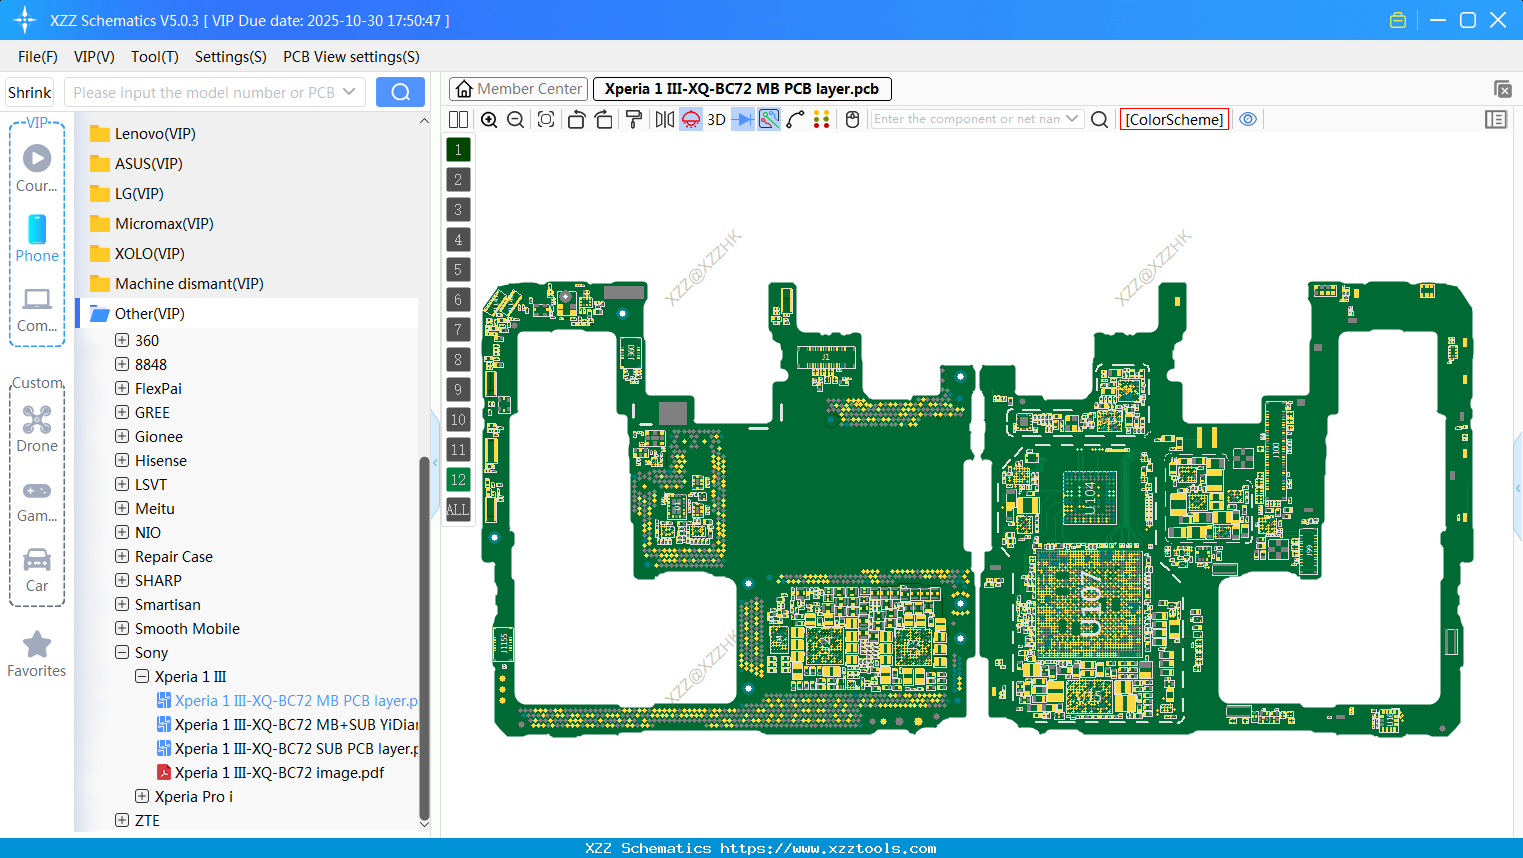Image resolution: width=1523 pixels, height=858 pixels.
Task: Click the ColorScheme button
Action: point(1174,119)
